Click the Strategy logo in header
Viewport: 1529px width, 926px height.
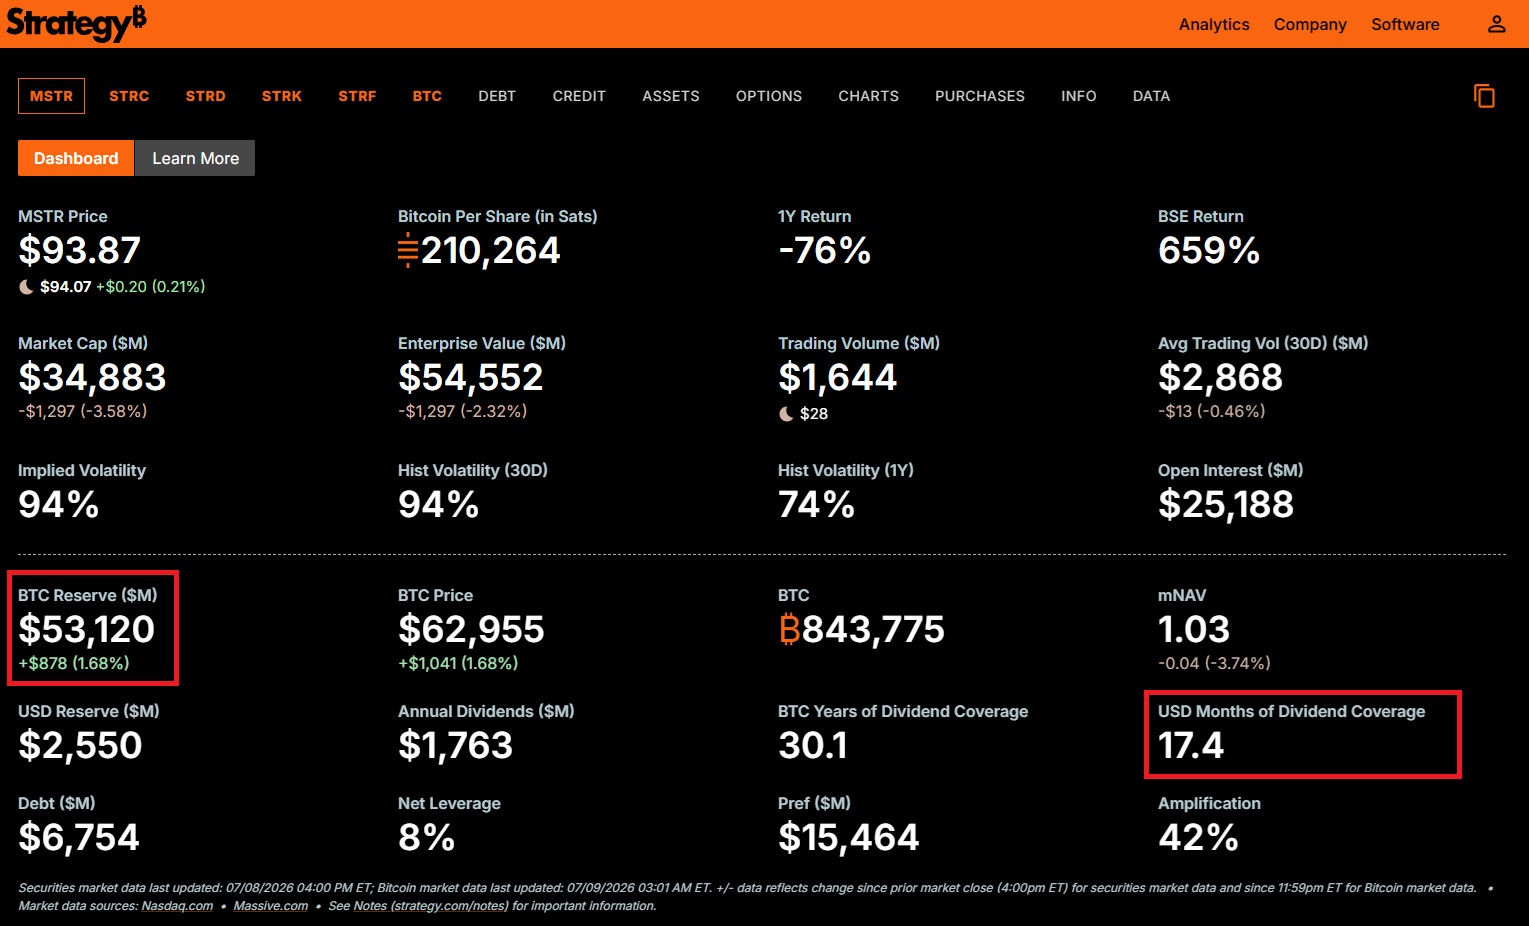[76, 22]
